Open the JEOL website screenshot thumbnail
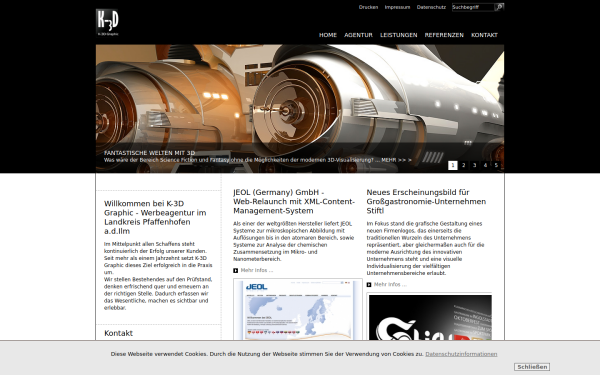 (x=298, y=310)
